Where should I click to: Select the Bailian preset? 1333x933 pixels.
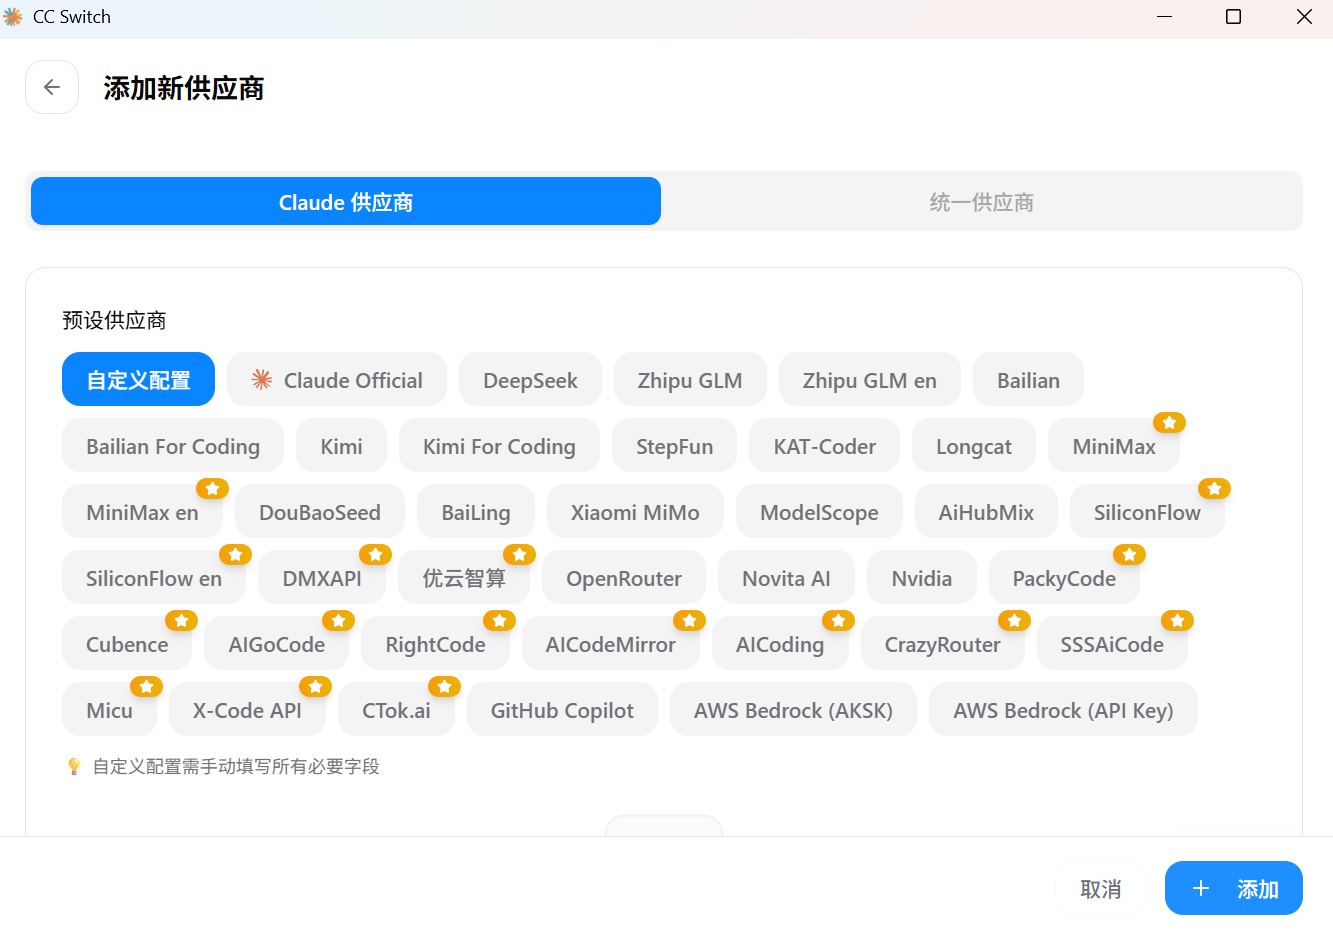(1028, 379)
